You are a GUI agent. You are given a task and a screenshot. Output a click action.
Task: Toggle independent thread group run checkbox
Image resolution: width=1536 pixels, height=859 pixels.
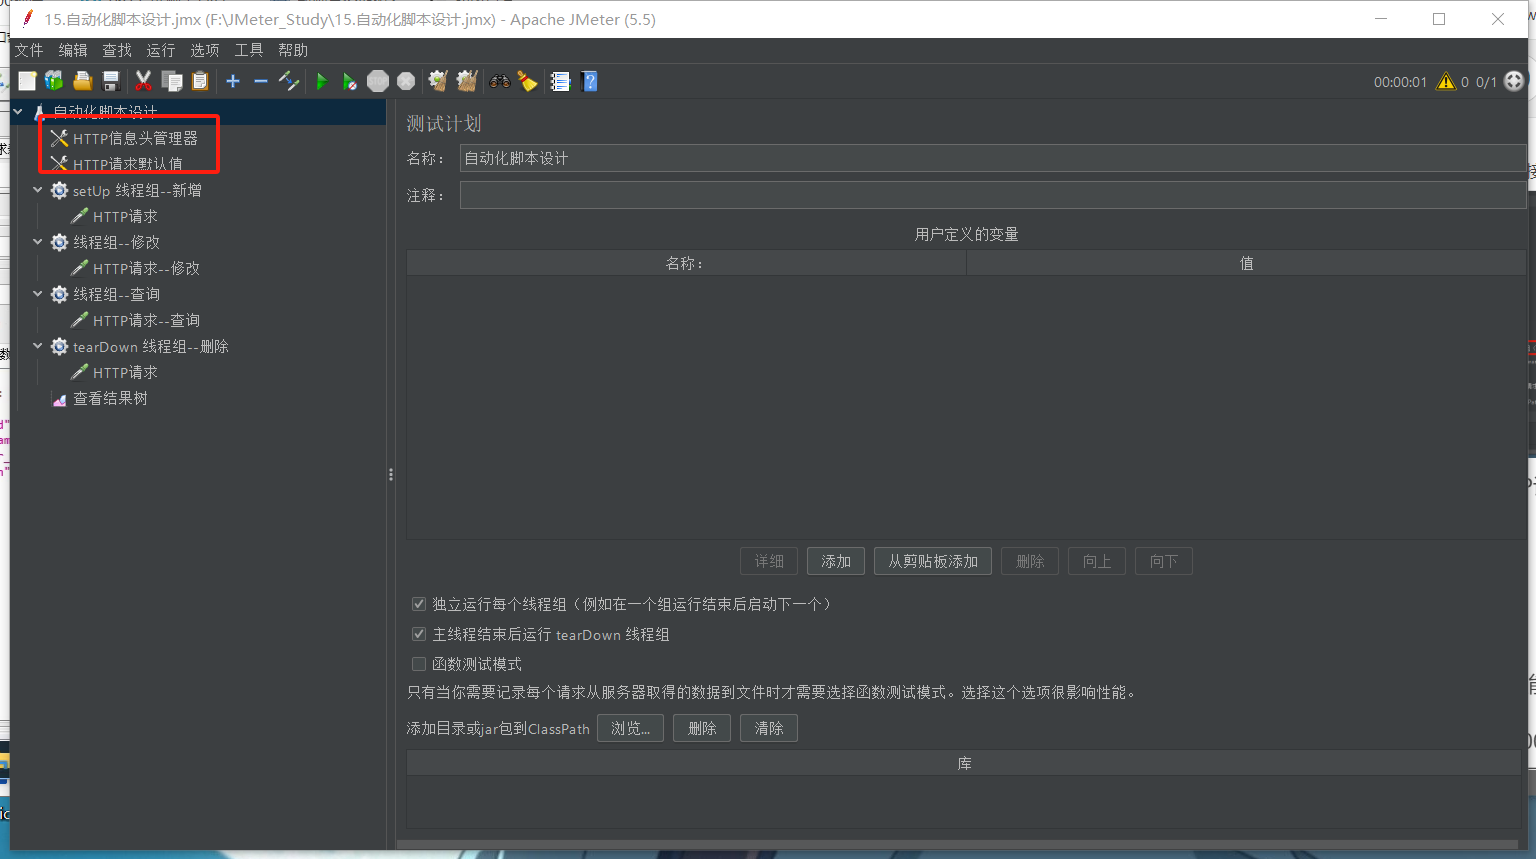[419, 604]
